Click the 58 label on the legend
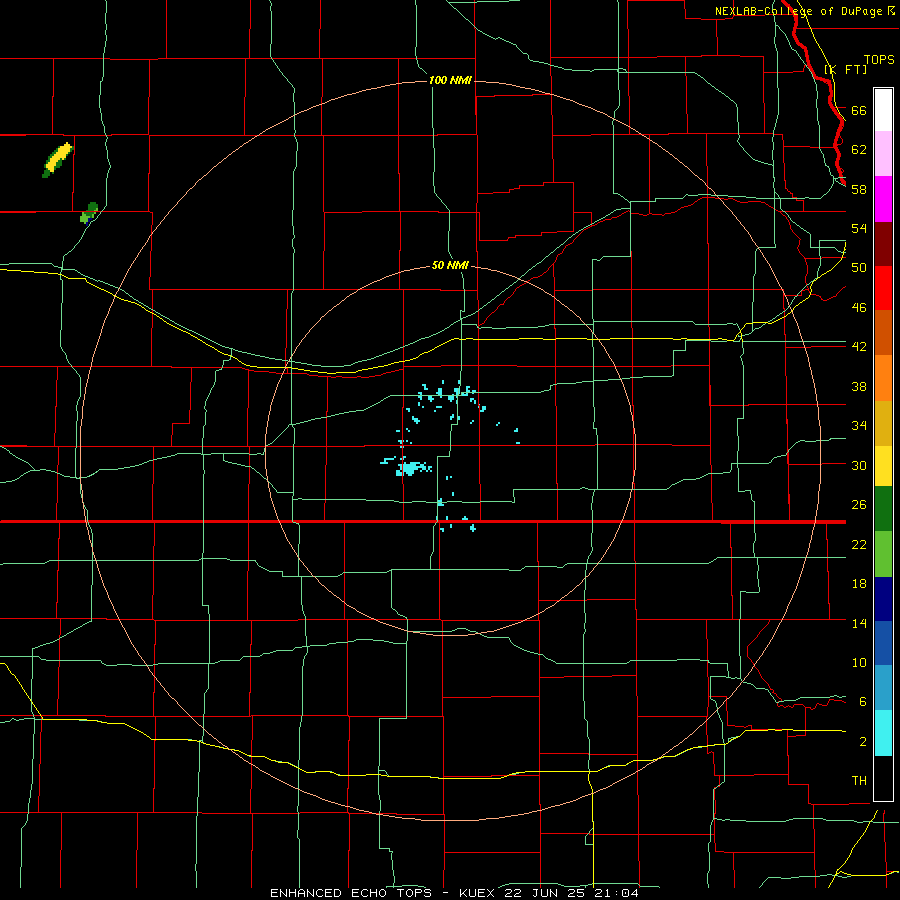Image resolution: width=900 pixels, height=900 pixels. click(859, 189)
